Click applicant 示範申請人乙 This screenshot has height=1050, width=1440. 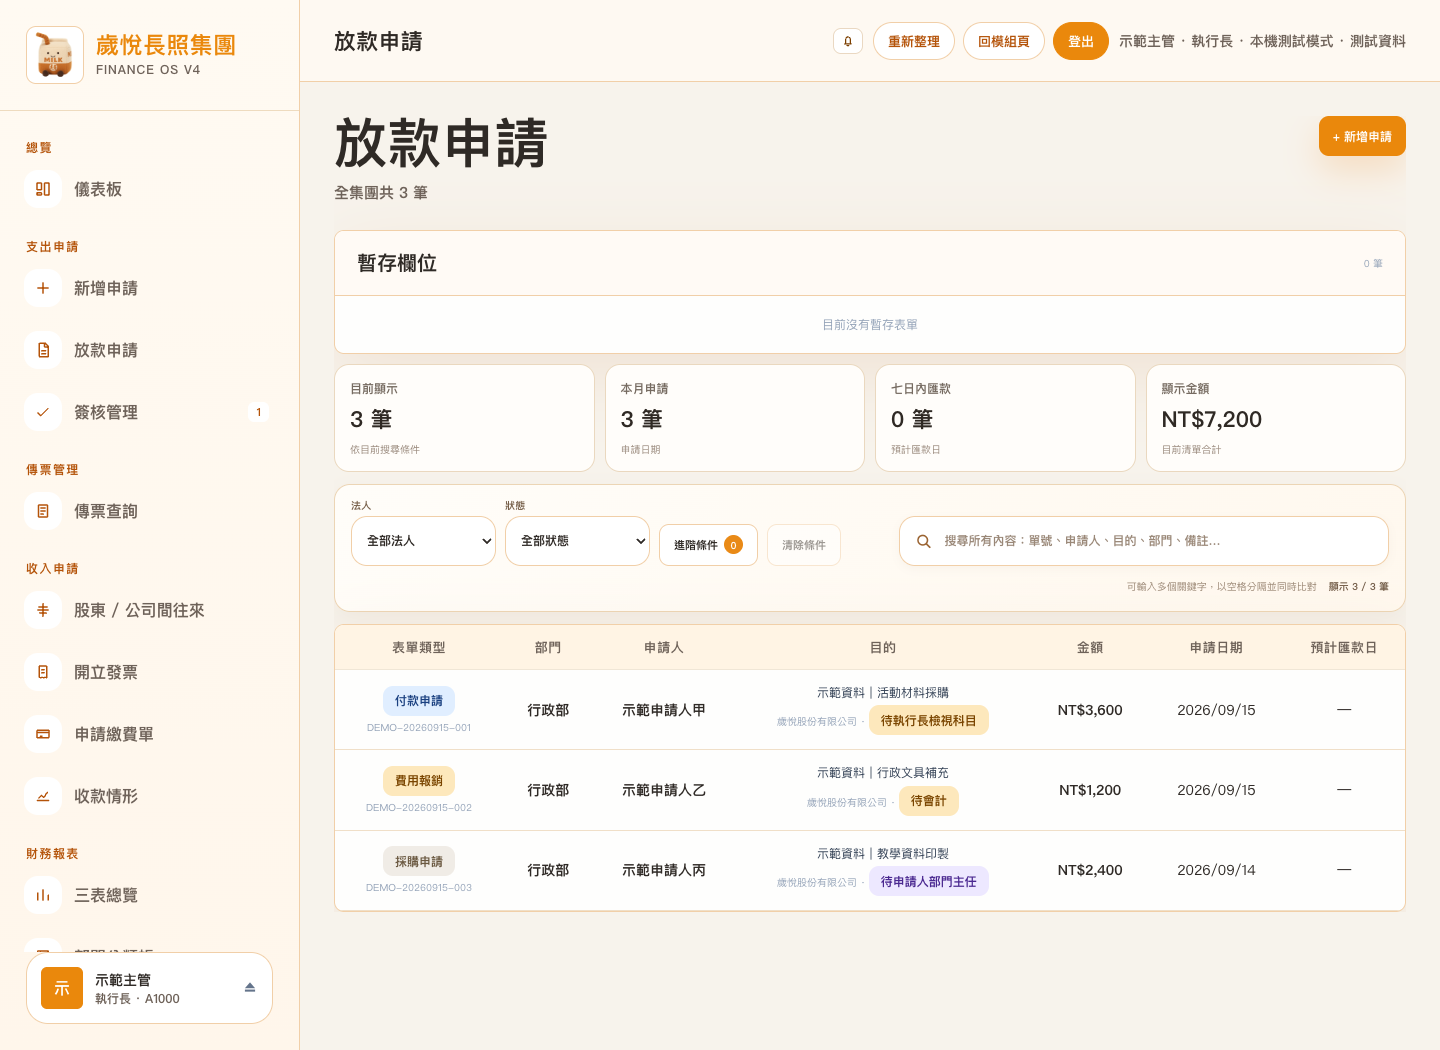pos(664,790)
